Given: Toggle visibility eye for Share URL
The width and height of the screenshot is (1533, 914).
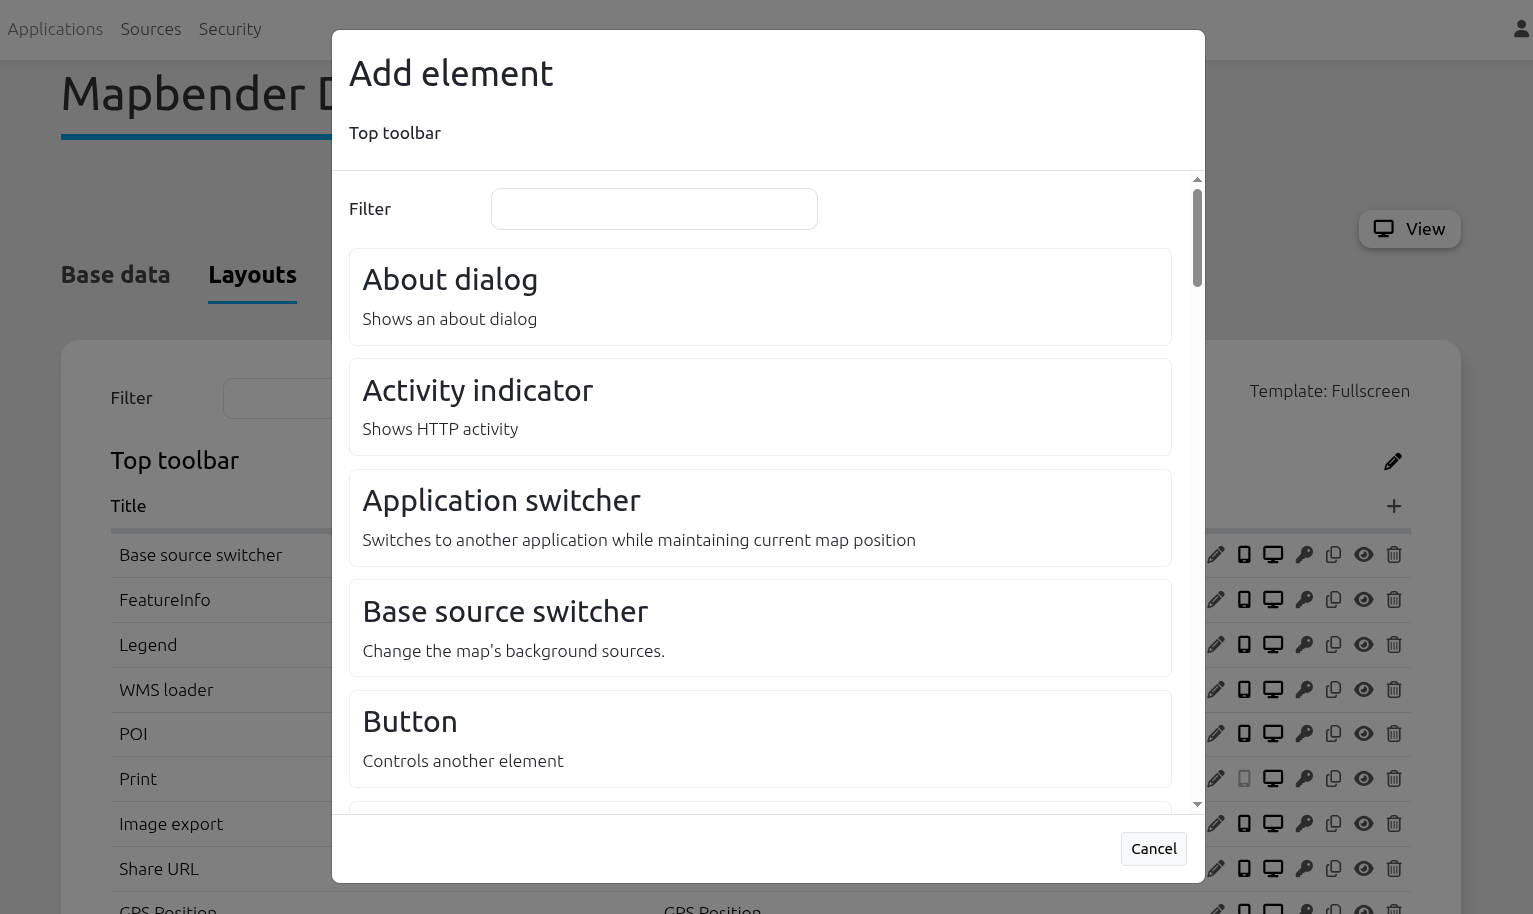Looking at the screenshot, I should (x=1364, y=869).
